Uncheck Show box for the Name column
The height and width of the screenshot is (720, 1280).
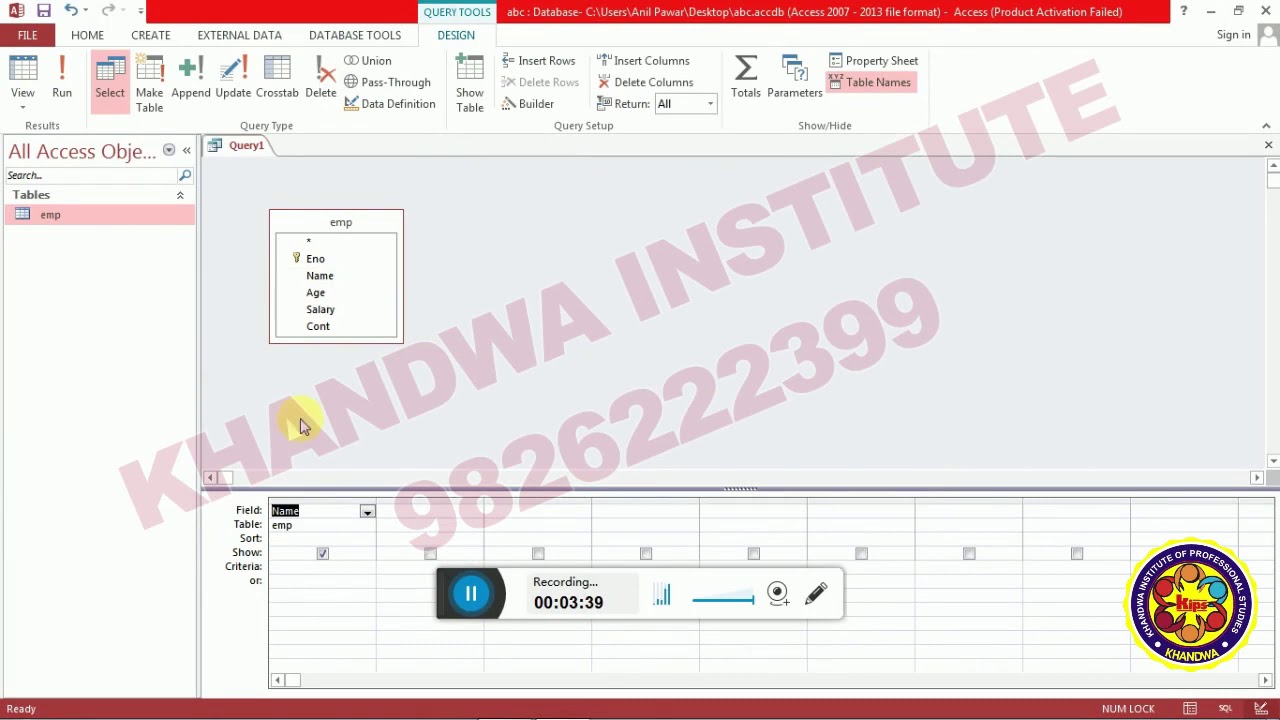(x=322, y=553)
